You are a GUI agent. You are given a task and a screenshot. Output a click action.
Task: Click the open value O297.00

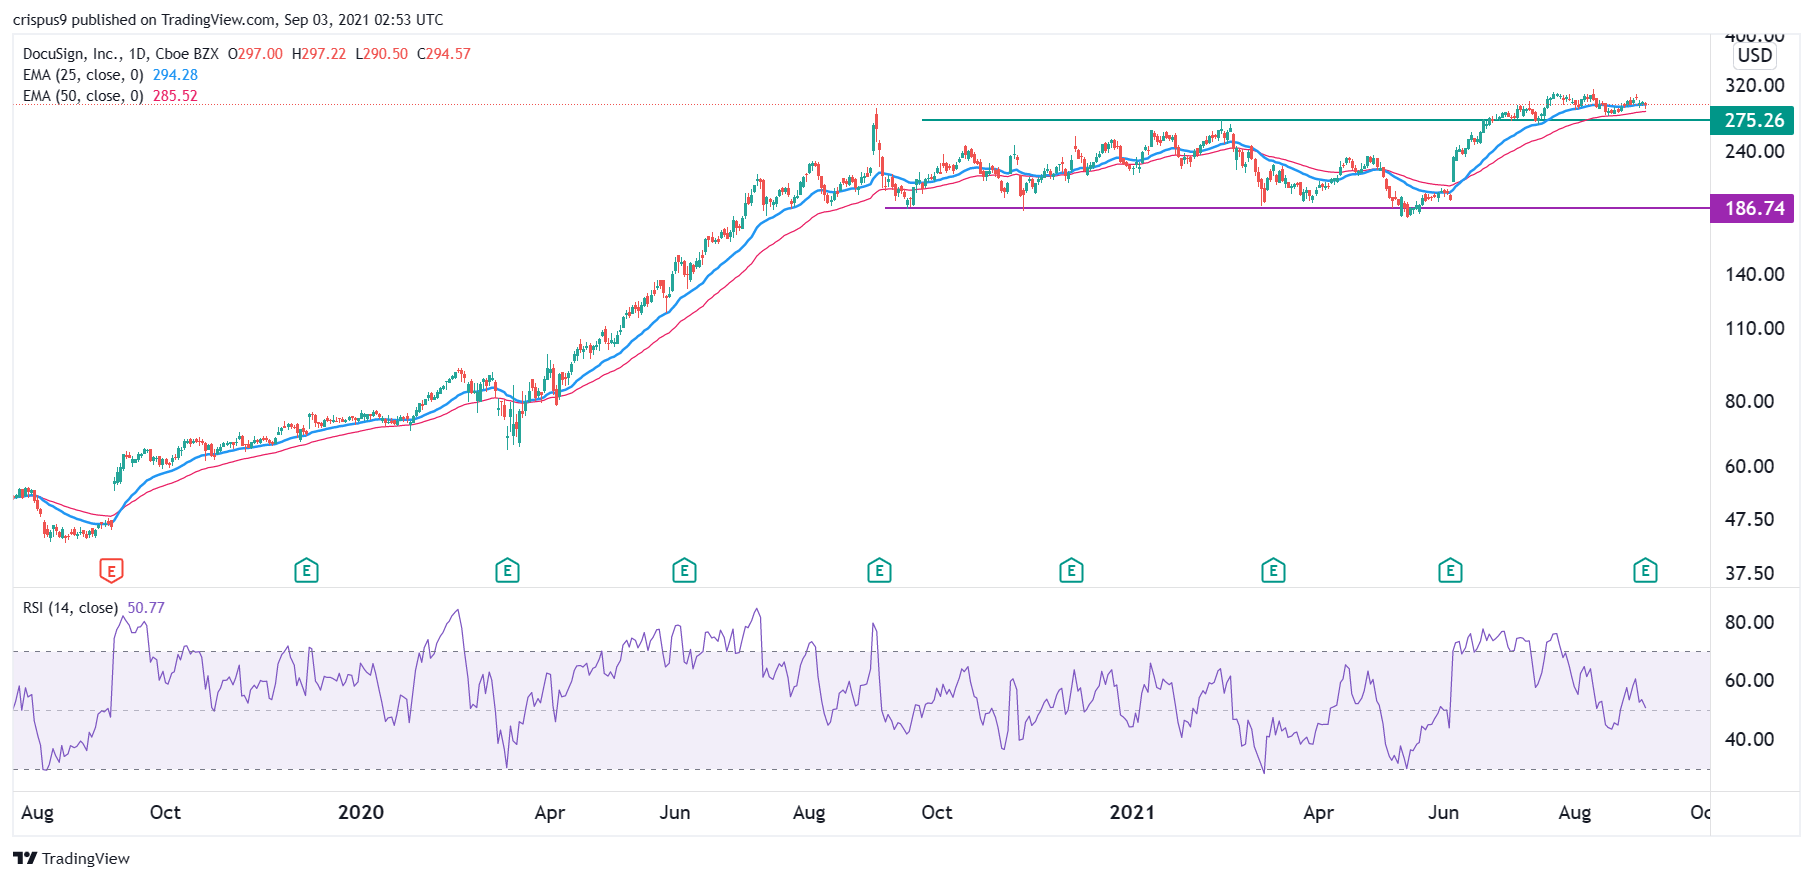(255, 54)
